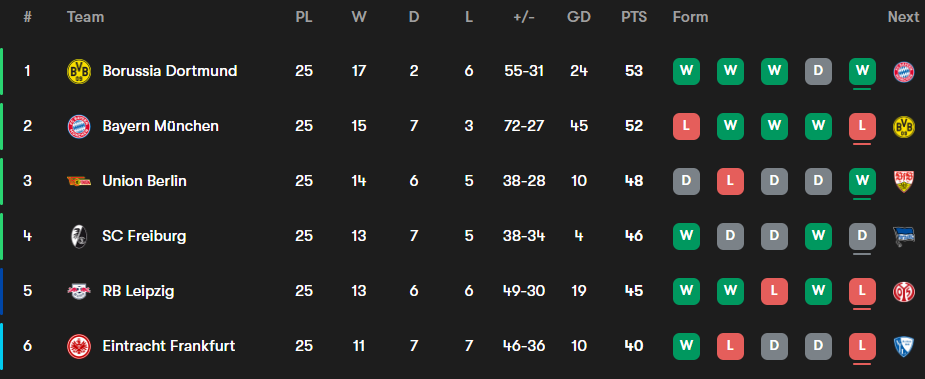Viewport: 925px width, 379px height.
Task: Sort table by GD column header
Action: tap(579, 17)
